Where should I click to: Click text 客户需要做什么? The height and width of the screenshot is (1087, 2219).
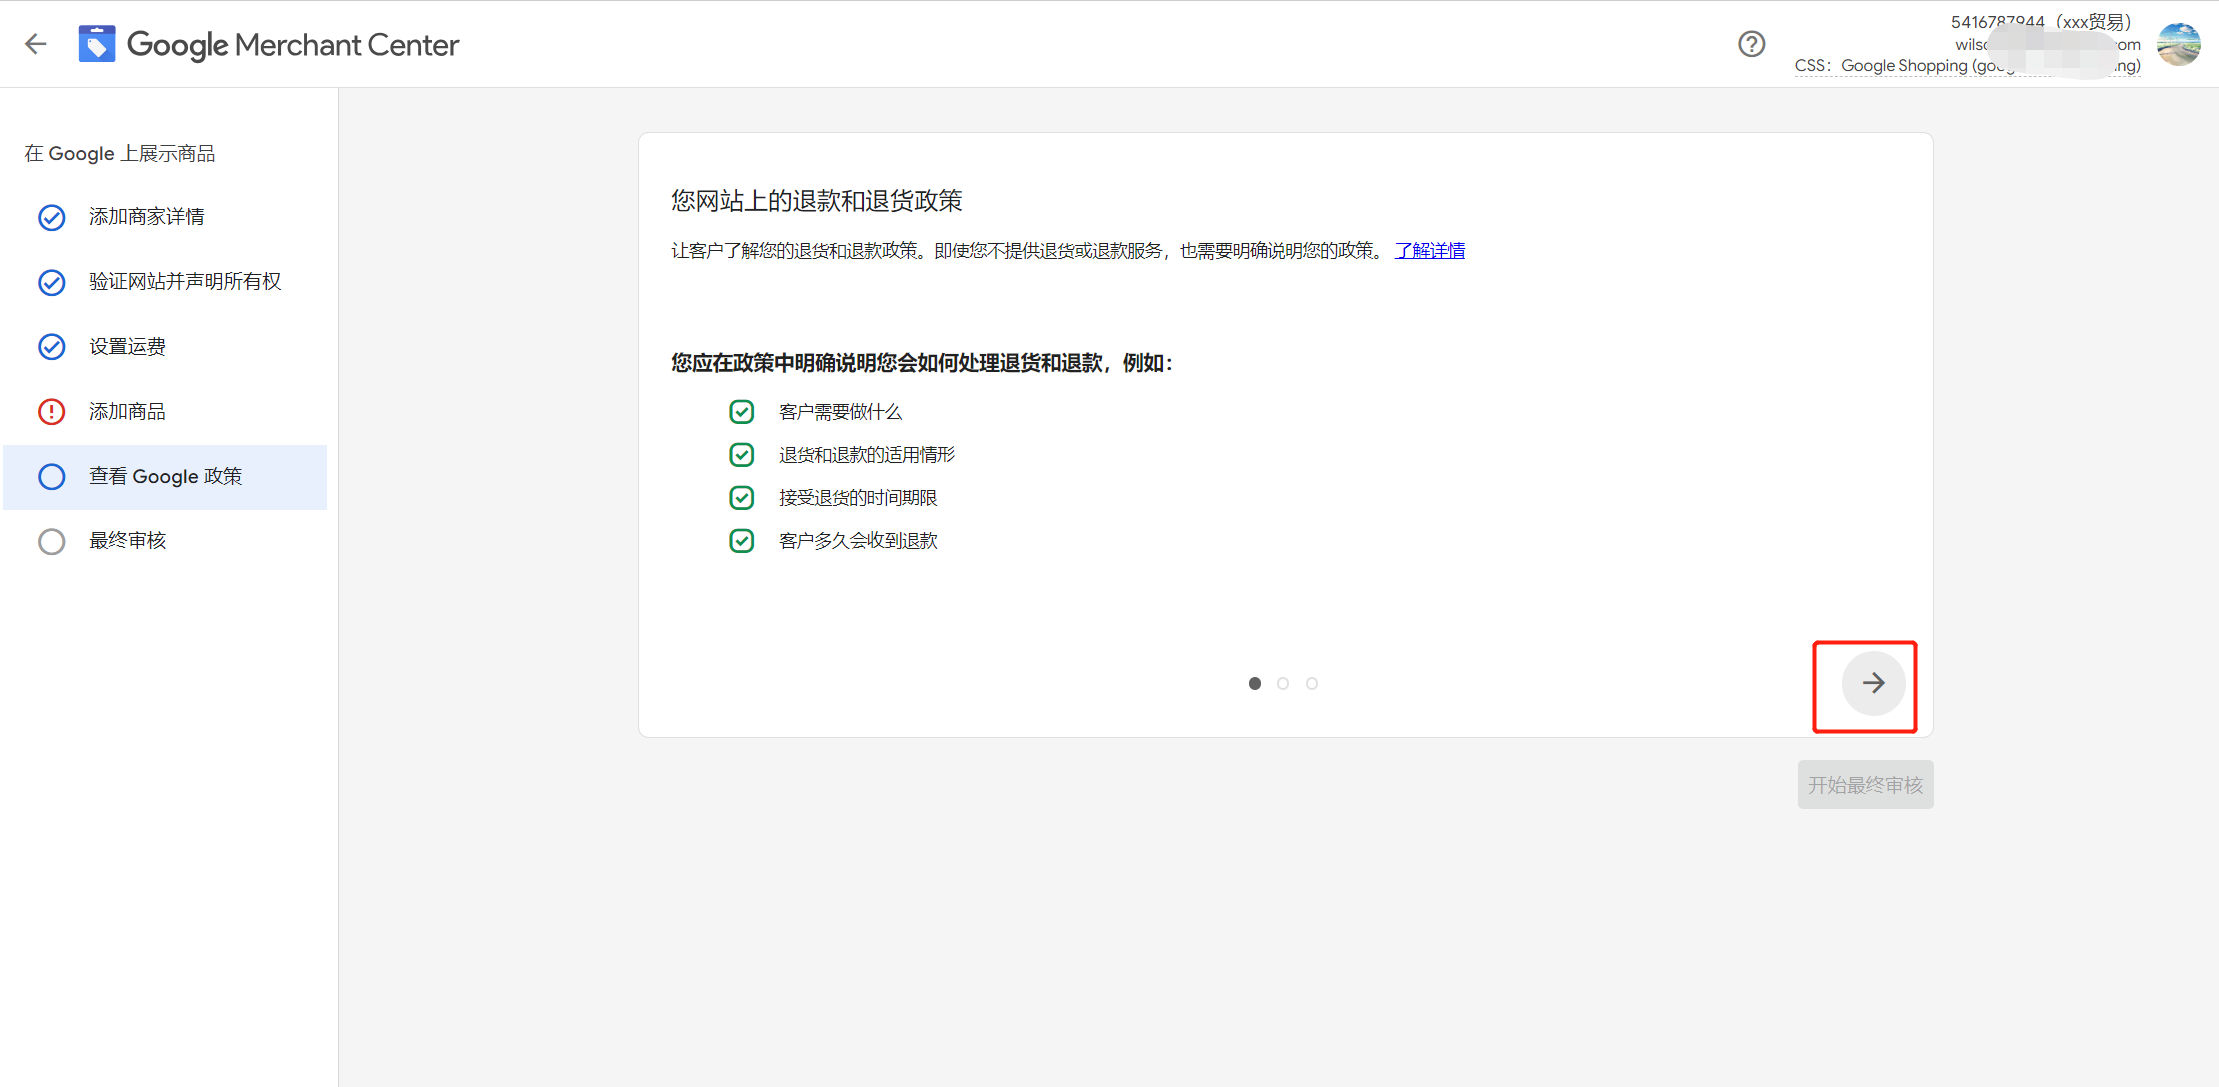point(840,412)
